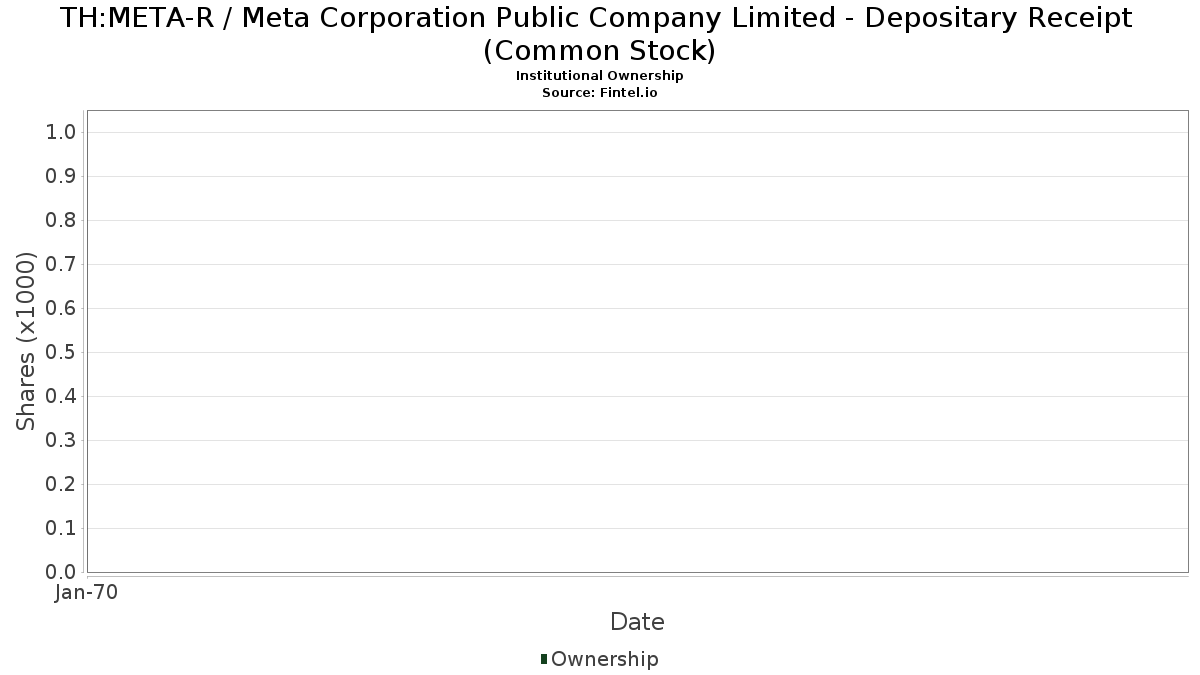Viewport: 1200px width, 675px height.
Task: Select the Institutional Ownership subtitle
Action: [599, 76]
